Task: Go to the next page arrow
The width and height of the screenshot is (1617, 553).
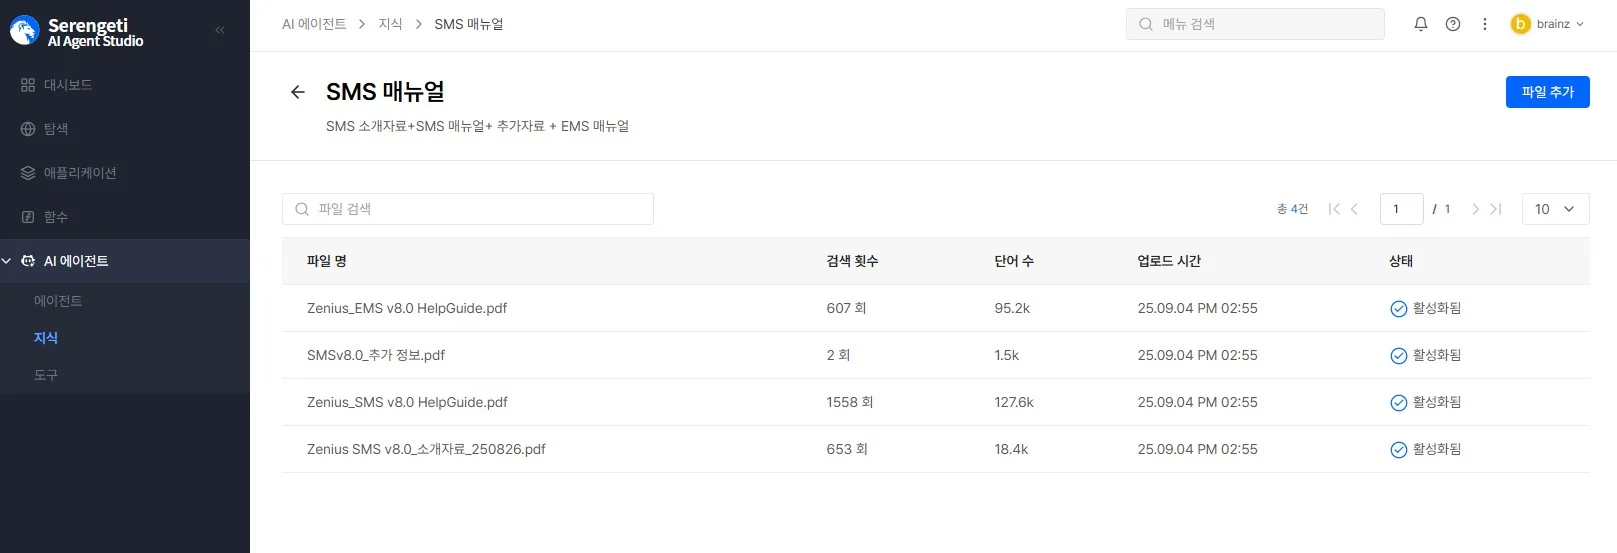Action: pos(1475,209)
